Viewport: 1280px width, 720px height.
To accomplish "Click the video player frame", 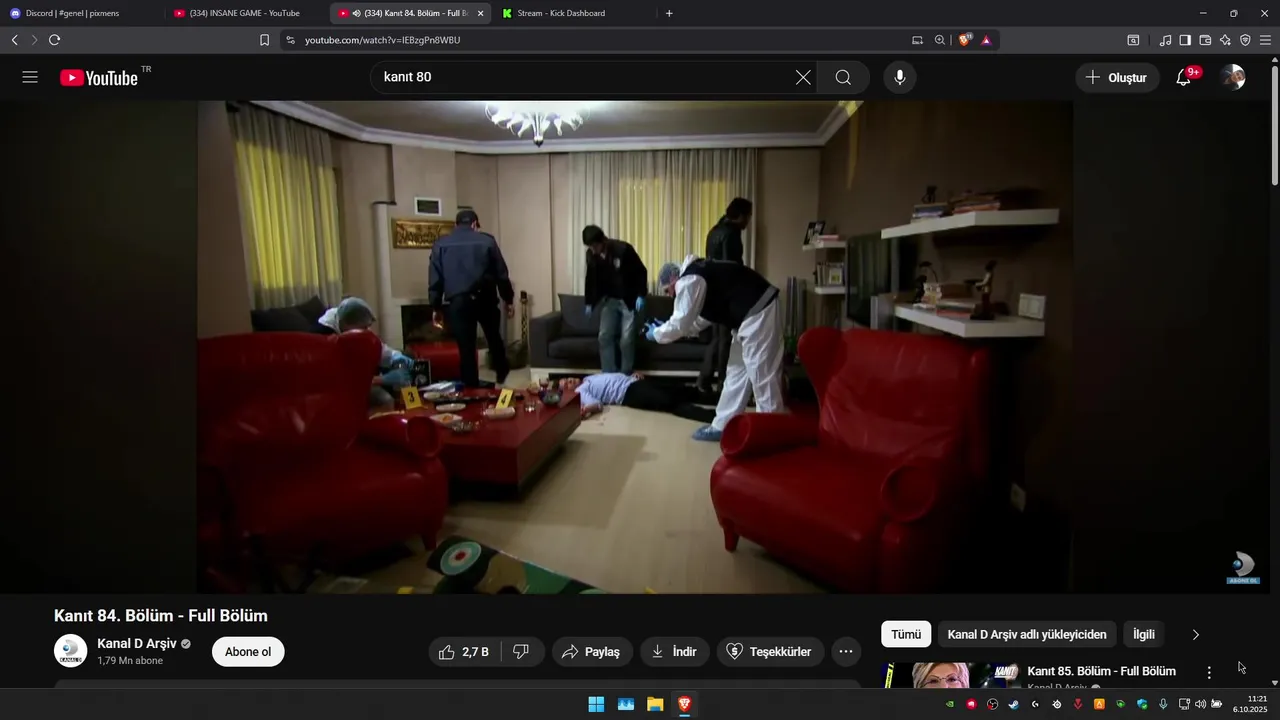I will coord(635,346).
